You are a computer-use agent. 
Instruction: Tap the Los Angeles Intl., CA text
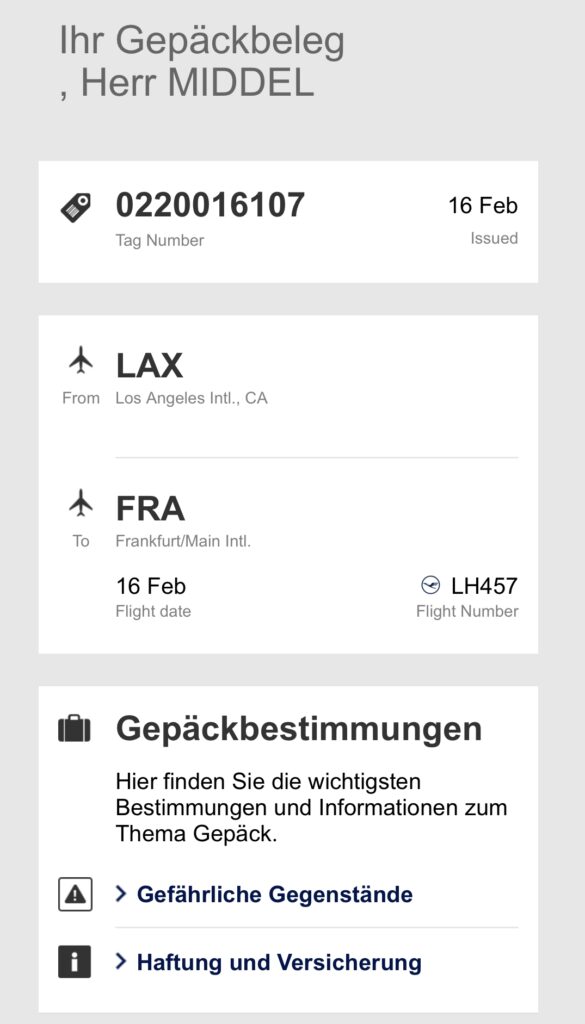point(191,398)
